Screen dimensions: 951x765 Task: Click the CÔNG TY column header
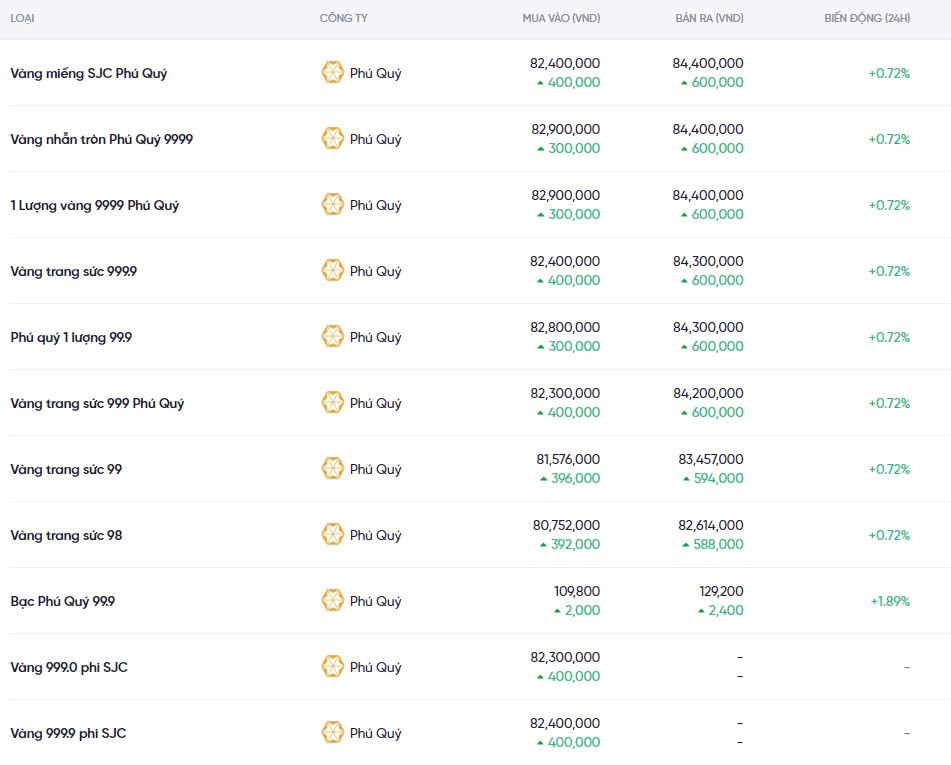tap(343, 19)
